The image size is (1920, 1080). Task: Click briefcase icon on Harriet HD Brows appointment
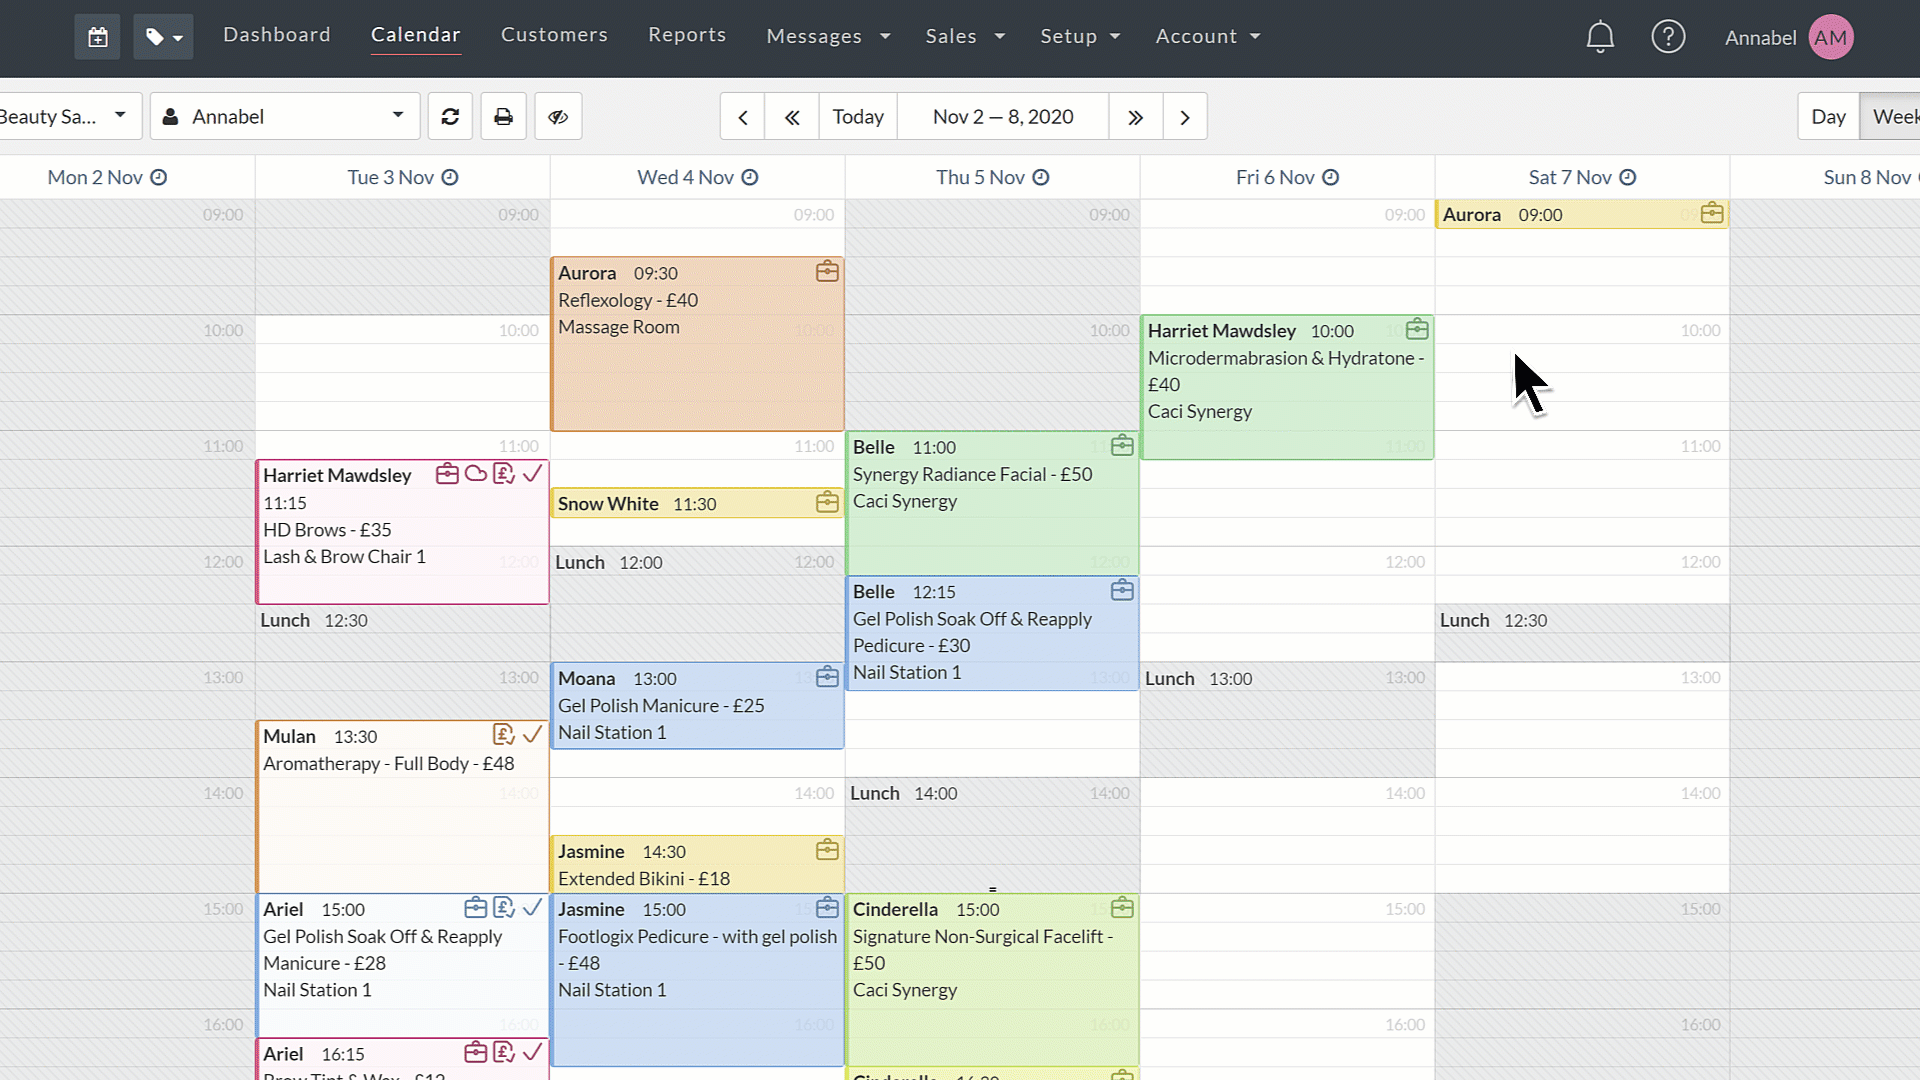click(447, 473)
